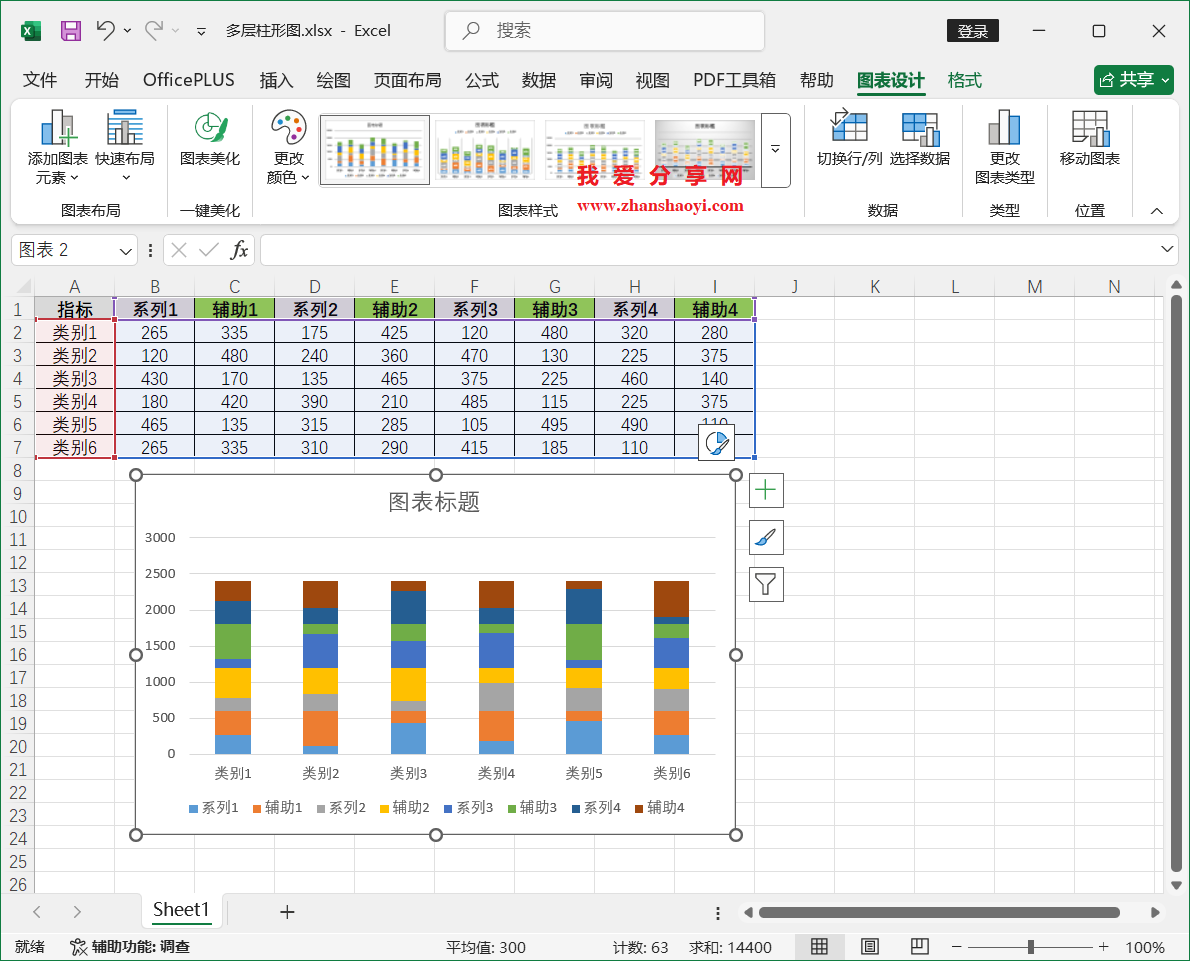
Task: Click the cancel X in formula bar
Action: click(179, 250)
